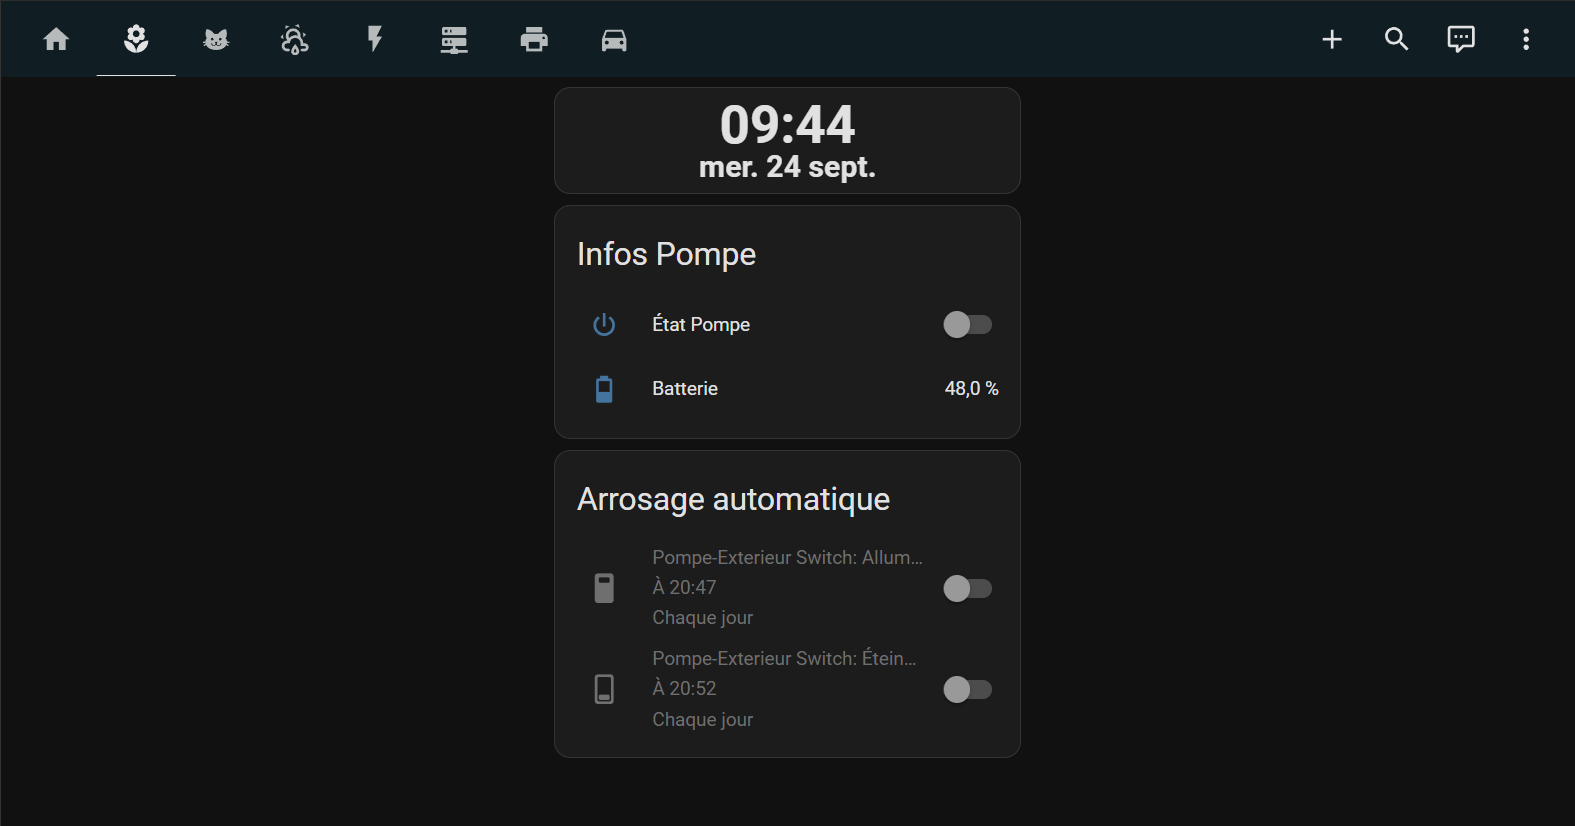
Task: Switch to the cat tab
Action: [x=216, y=39]
